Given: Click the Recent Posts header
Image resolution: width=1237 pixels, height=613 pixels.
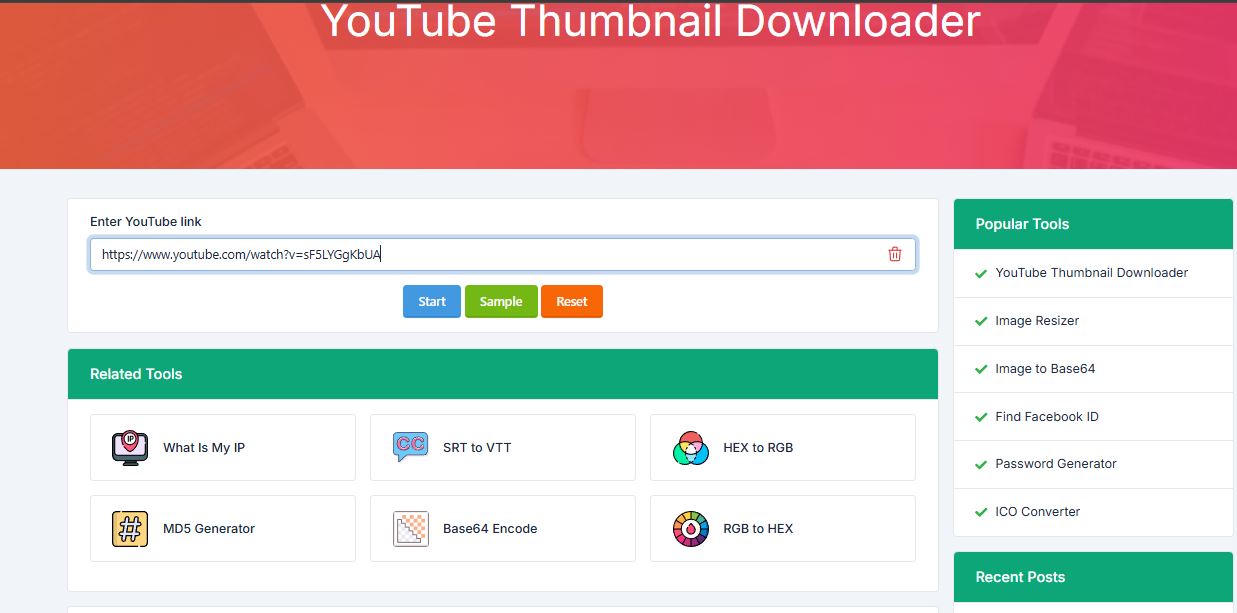Looking at the screenshot, I should [1093, 577].
